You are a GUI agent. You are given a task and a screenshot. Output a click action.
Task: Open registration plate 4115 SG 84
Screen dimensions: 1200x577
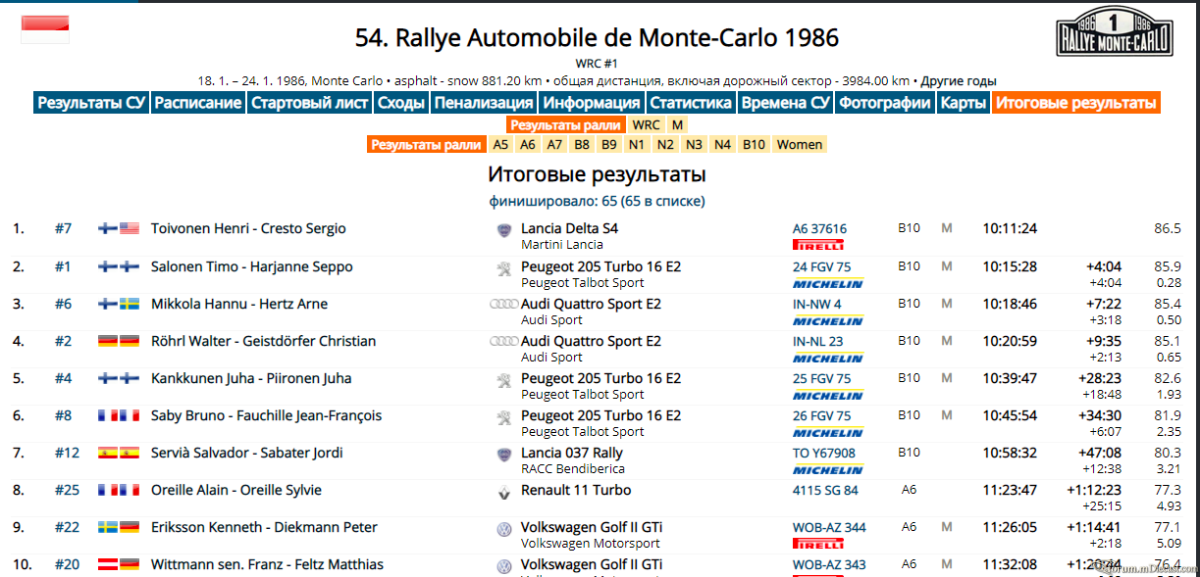[x=825, y=491]
